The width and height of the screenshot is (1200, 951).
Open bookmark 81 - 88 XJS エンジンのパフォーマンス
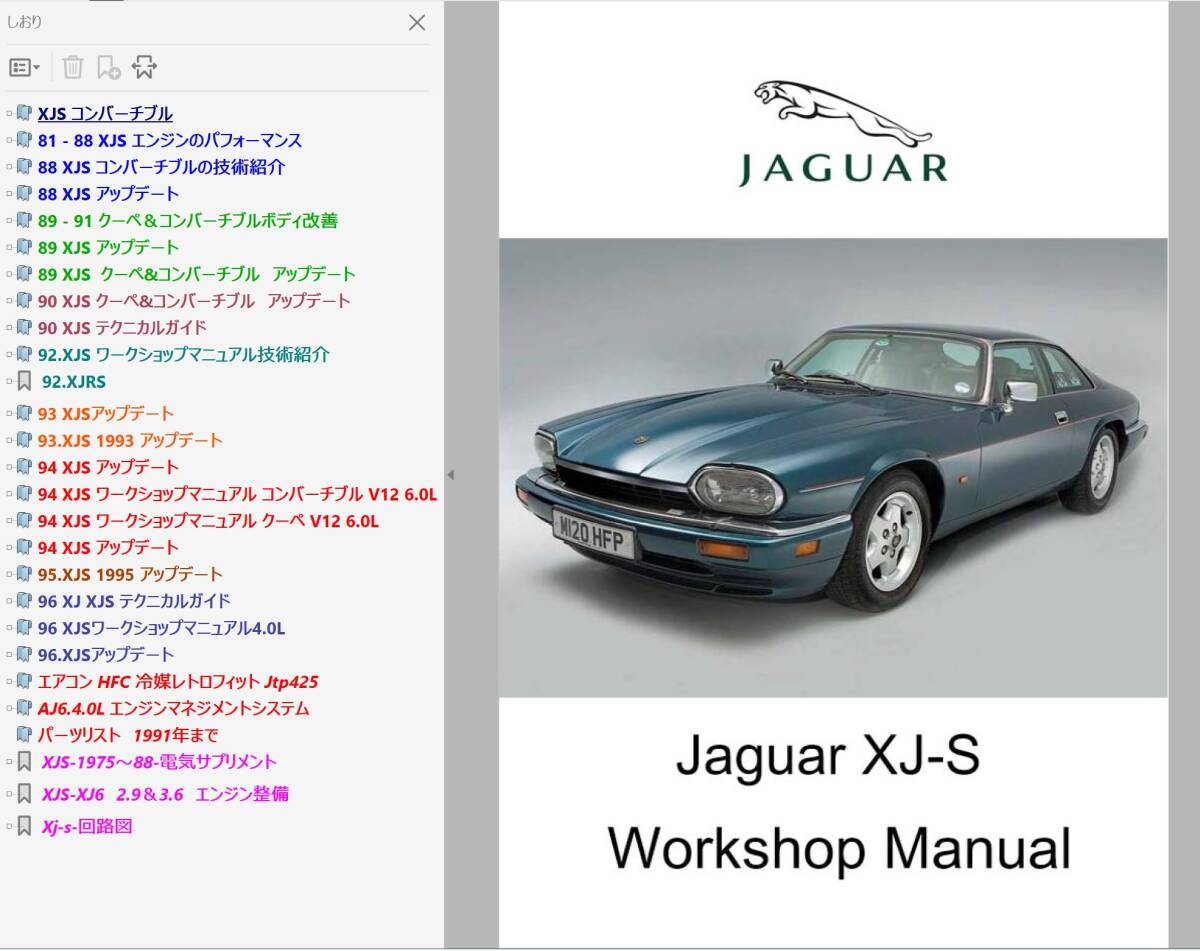pos(170,141)
